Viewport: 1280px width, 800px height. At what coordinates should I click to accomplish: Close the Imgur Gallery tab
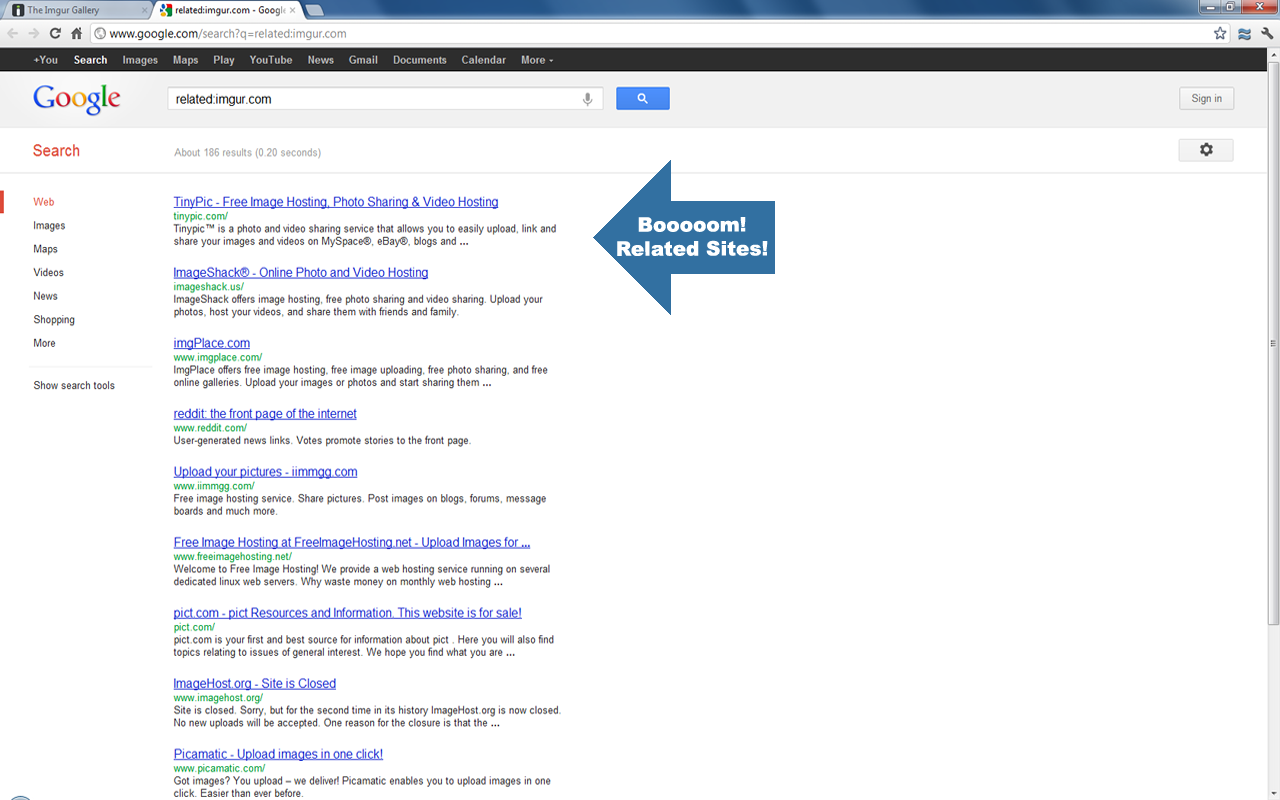pos(144,10)
